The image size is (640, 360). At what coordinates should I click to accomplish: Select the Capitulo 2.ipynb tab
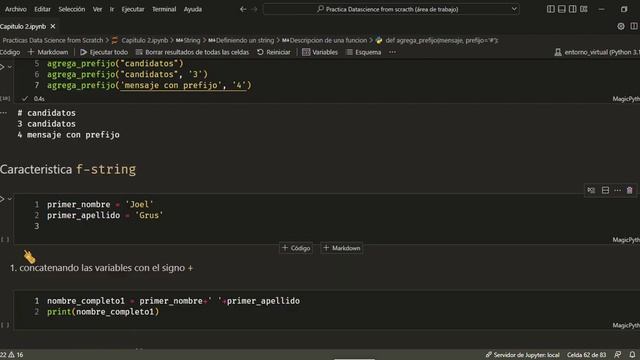[23, 27]
